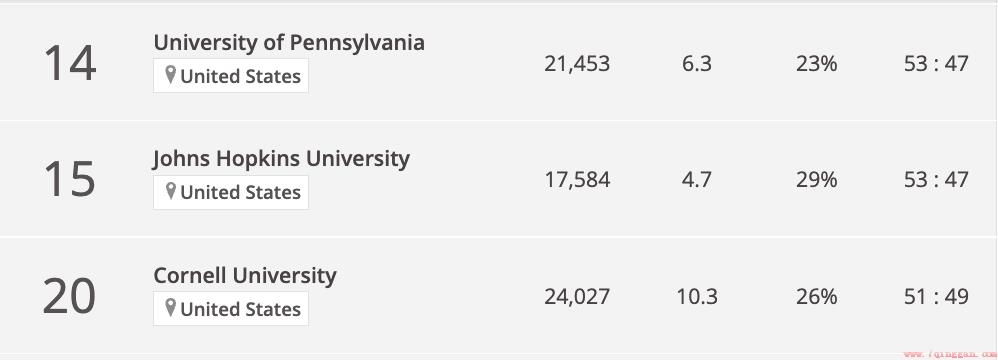Image resolution: width=998 pixels, height=360 pixels.
Task: Click location pin icon under Cornell University
Action: coord(170,308)
